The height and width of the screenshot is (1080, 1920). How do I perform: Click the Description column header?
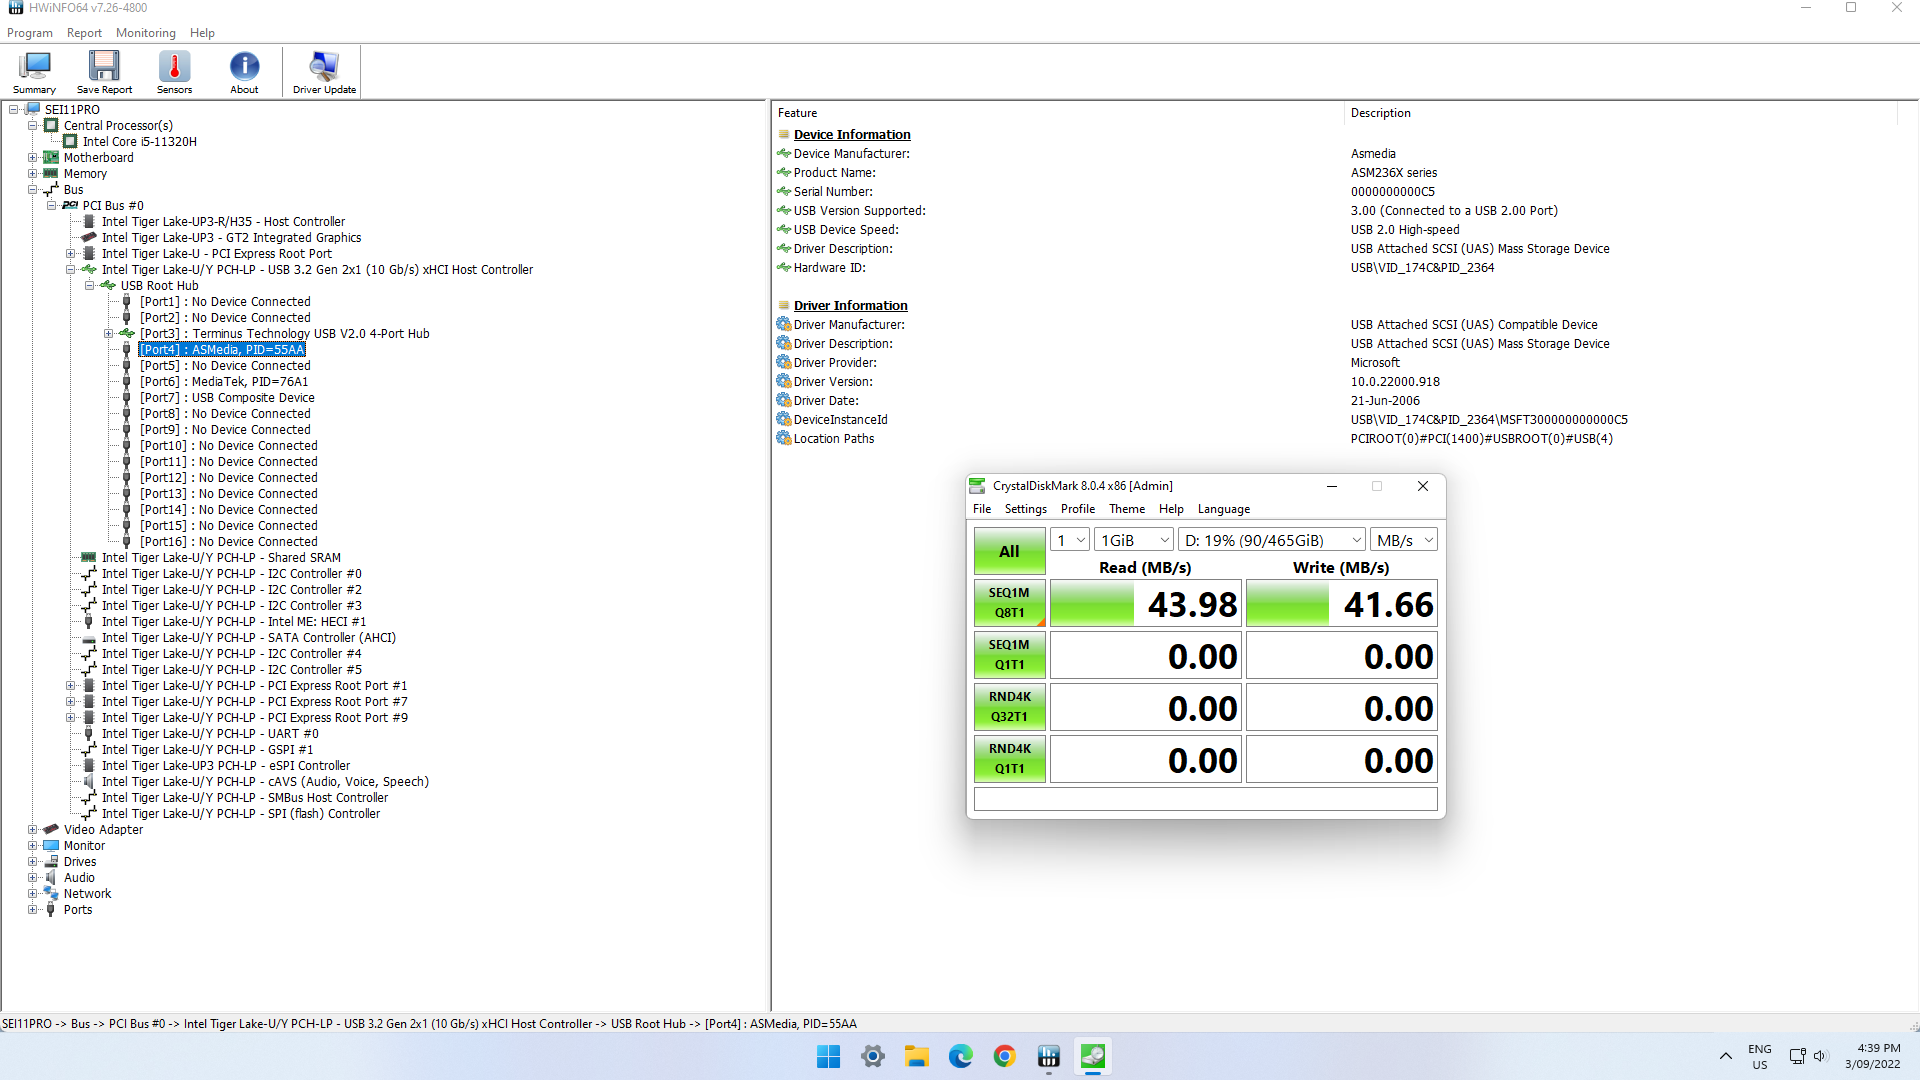point(1380,113)
